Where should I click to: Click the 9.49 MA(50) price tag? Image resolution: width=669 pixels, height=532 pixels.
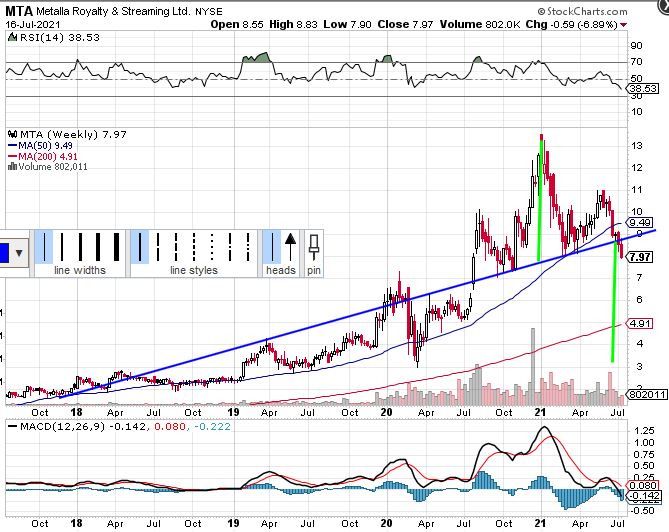pyautogui.click(x=640, y=222)
